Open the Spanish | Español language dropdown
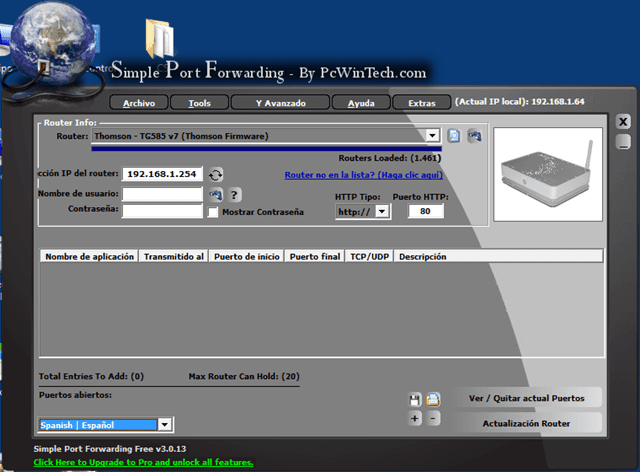 [165, 424]
